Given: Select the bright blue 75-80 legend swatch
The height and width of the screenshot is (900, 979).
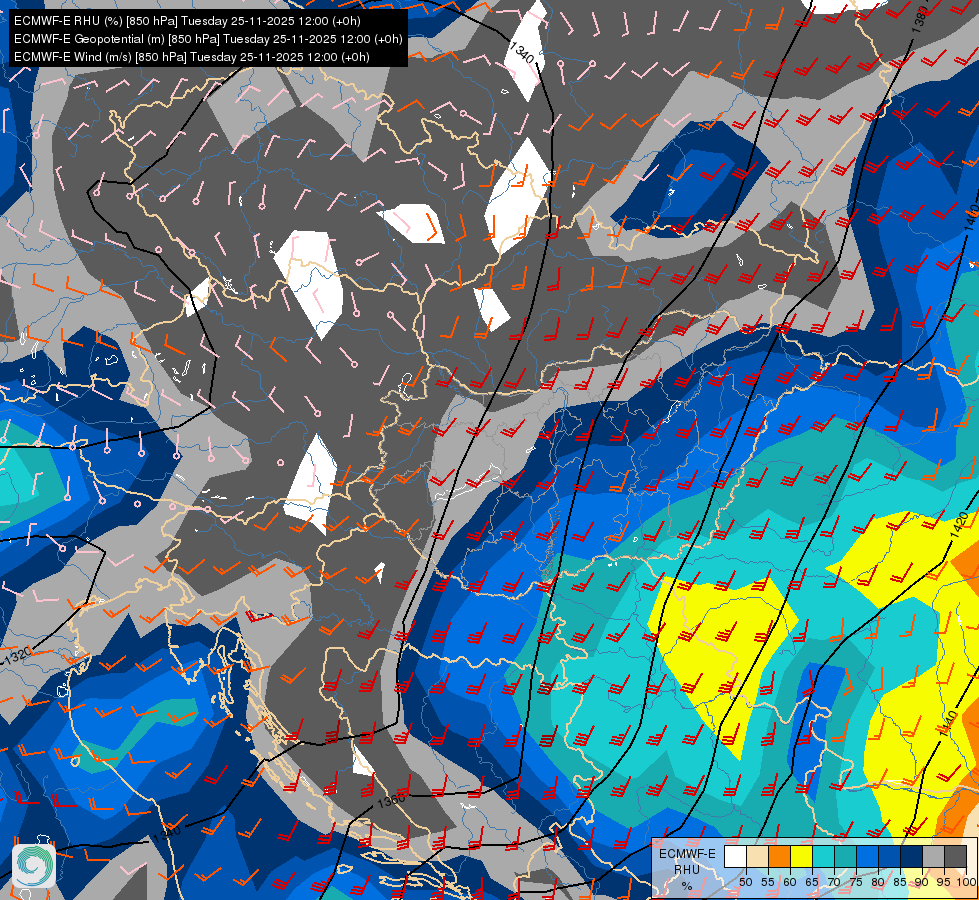Looking at the screenshot, I should click(x=868, y=857).
